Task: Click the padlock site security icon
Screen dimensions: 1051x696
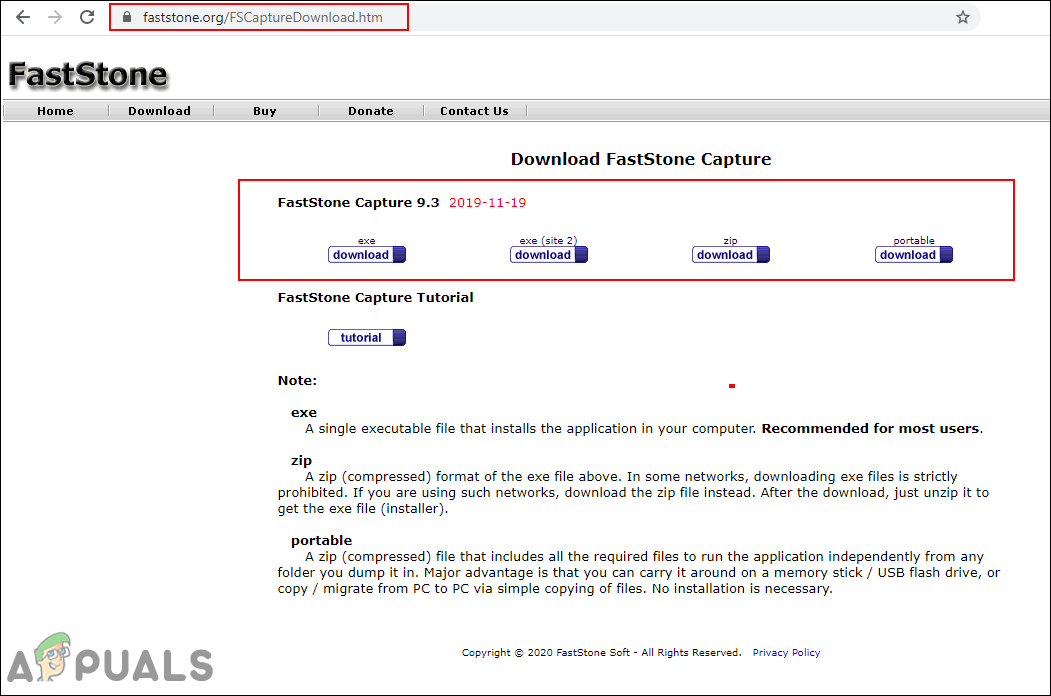Action: (x=126, y=17)
